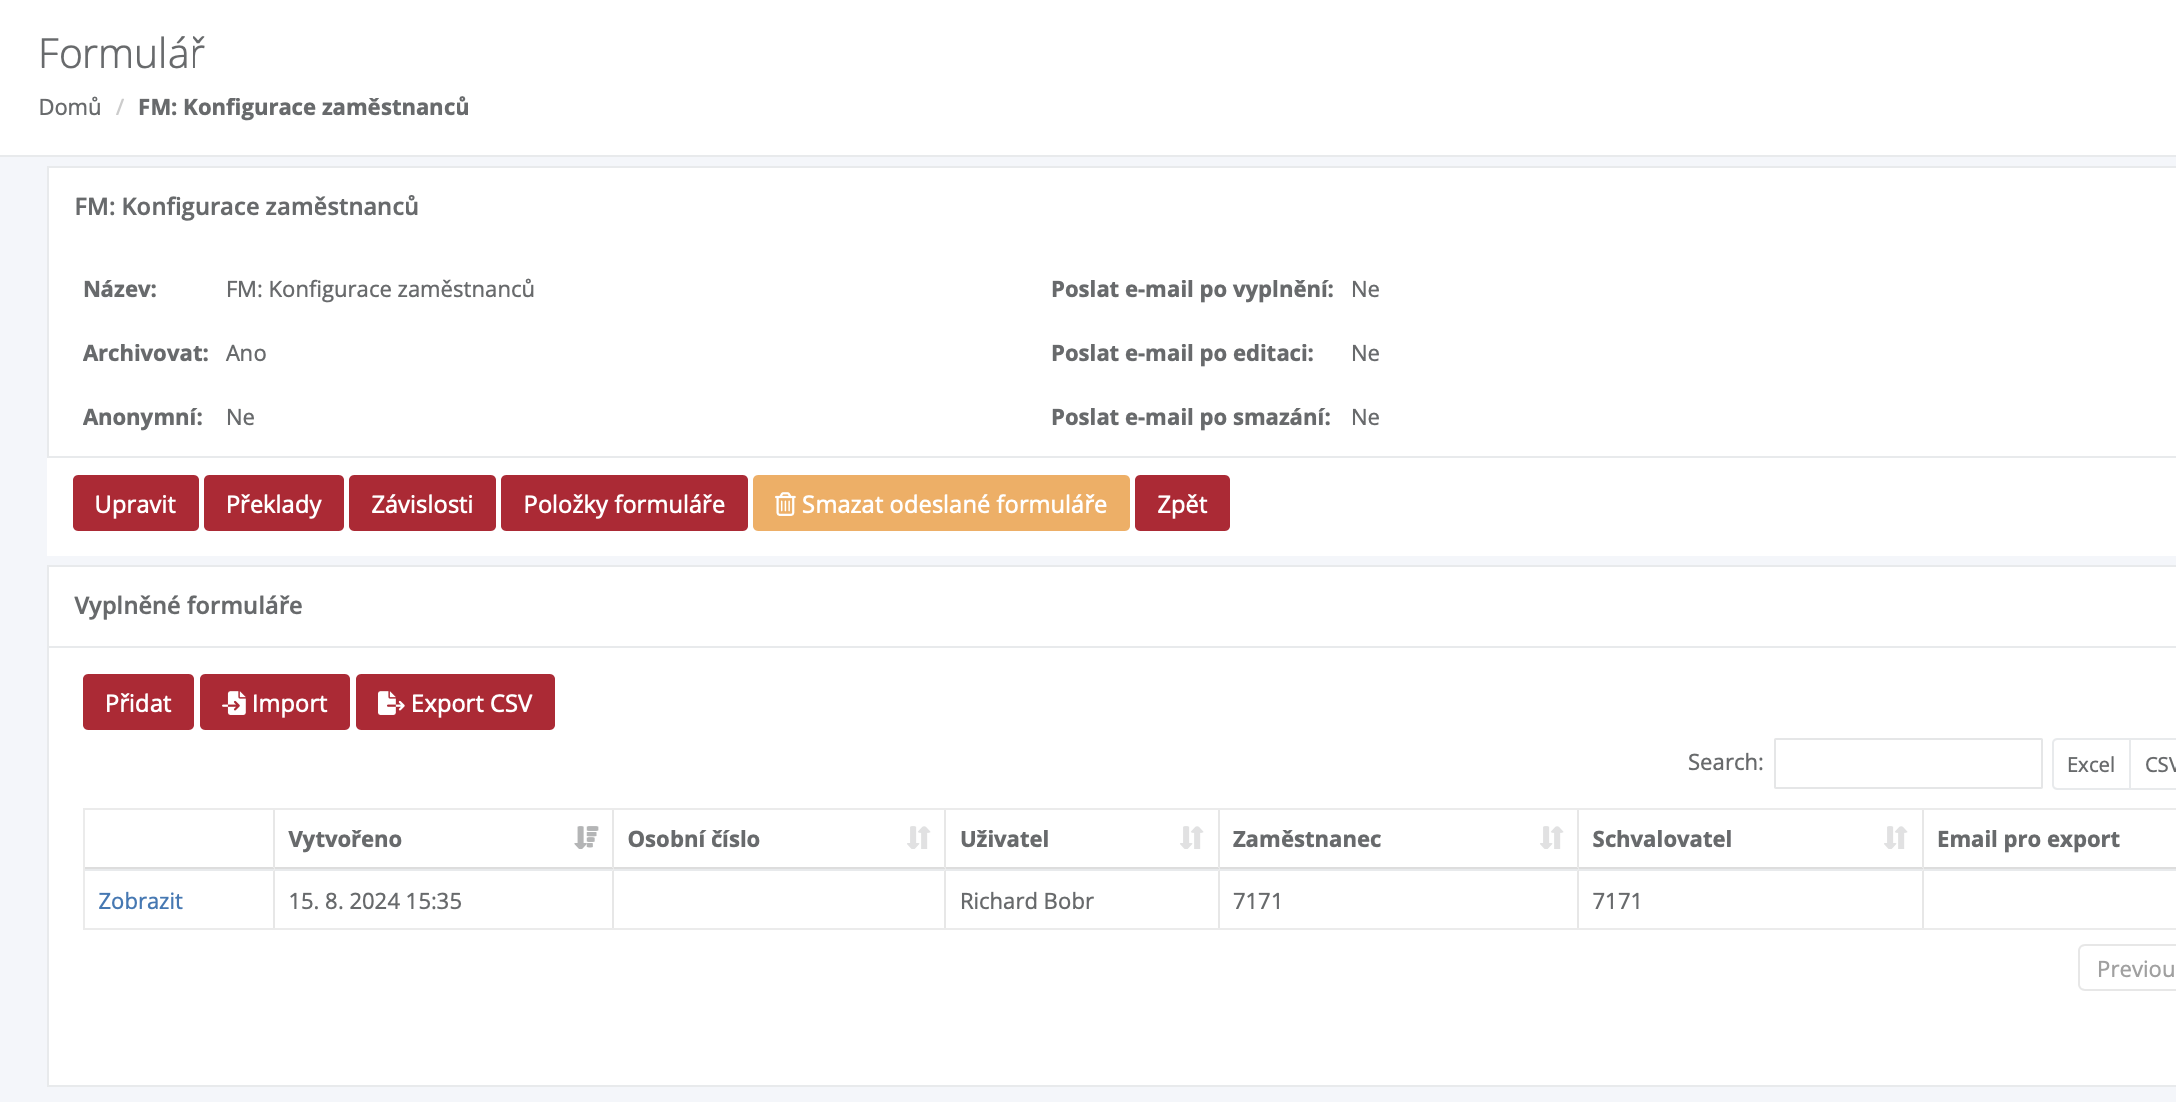Click the Email pro export column header
The image size is (2176, 1102).
point(2027,838)
